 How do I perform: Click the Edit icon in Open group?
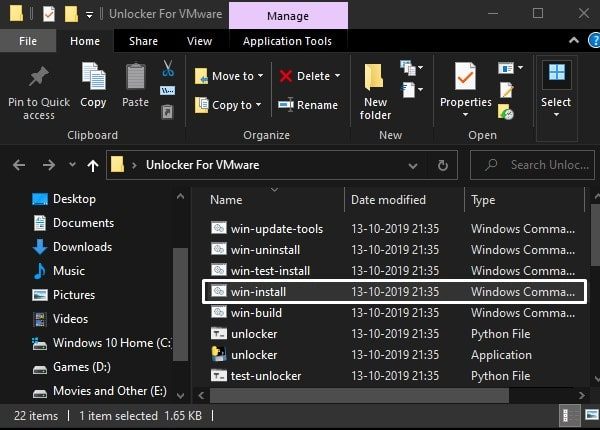point(506,90)
